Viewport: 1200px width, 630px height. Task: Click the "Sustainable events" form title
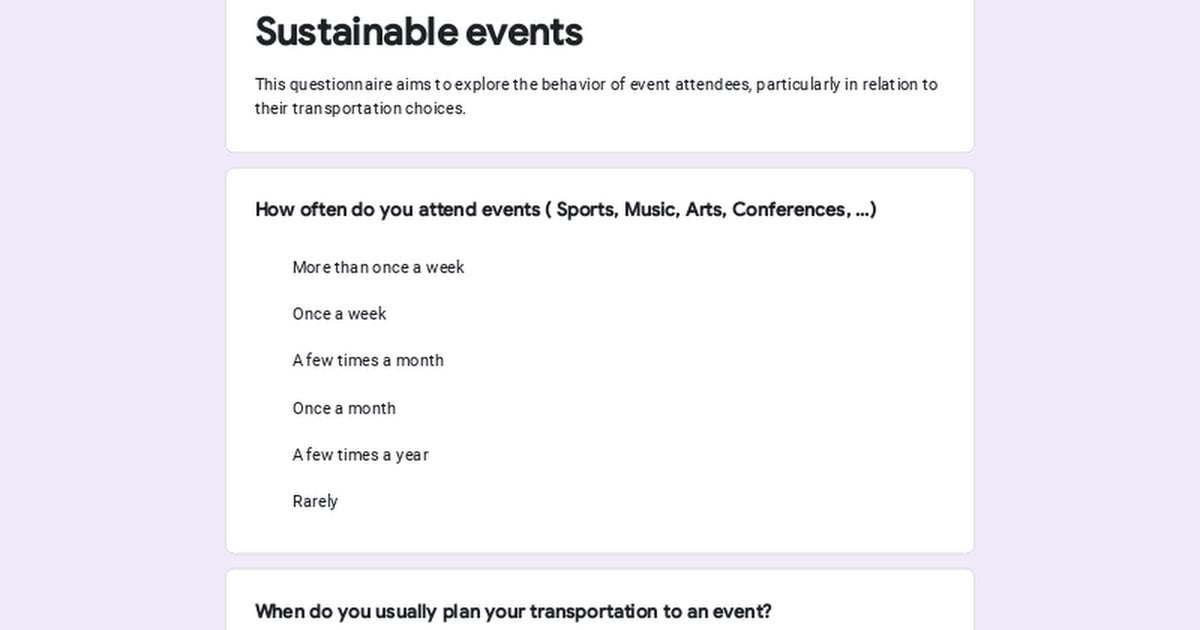pos(418,32)
